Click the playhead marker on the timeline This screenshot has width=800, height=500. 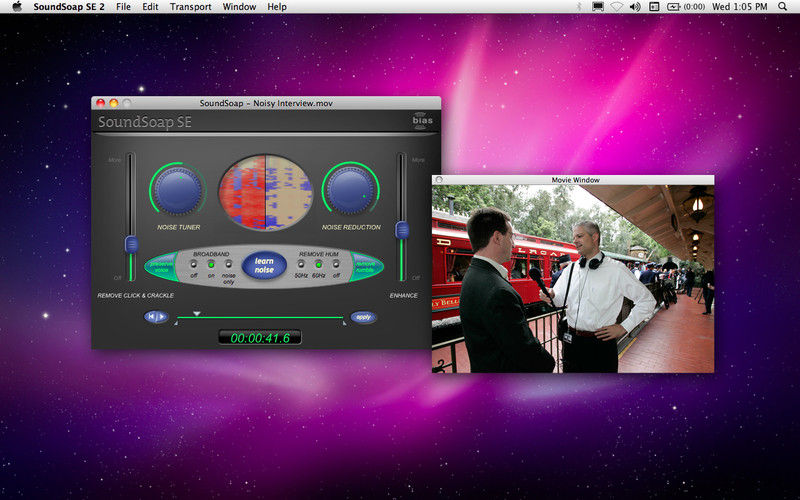point(197,313)
